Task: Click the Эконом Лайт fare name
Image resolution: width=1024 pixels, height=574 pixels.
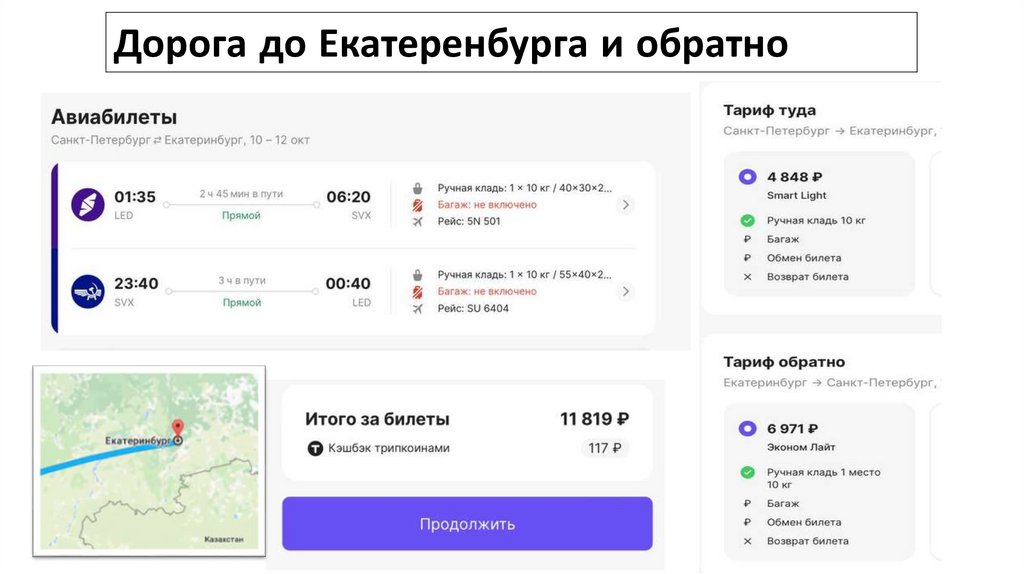Action: [x=801, y=447]
